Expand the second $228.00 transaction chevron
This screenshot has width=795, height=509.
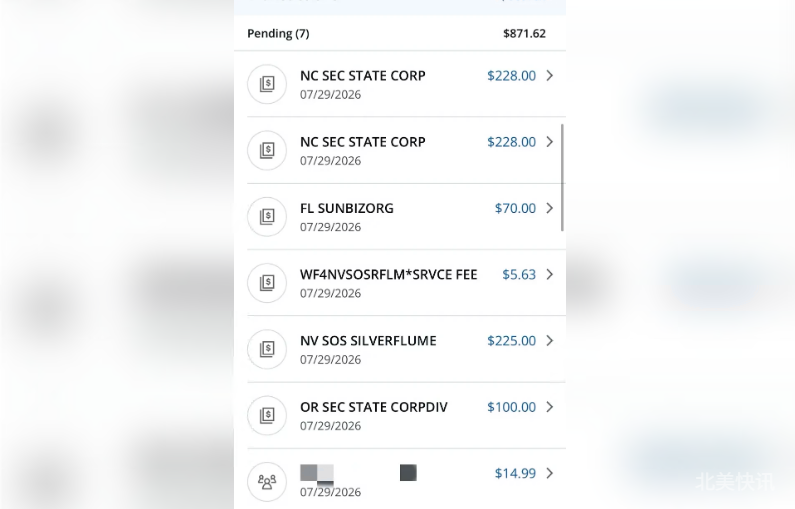[x=550, y=142]
